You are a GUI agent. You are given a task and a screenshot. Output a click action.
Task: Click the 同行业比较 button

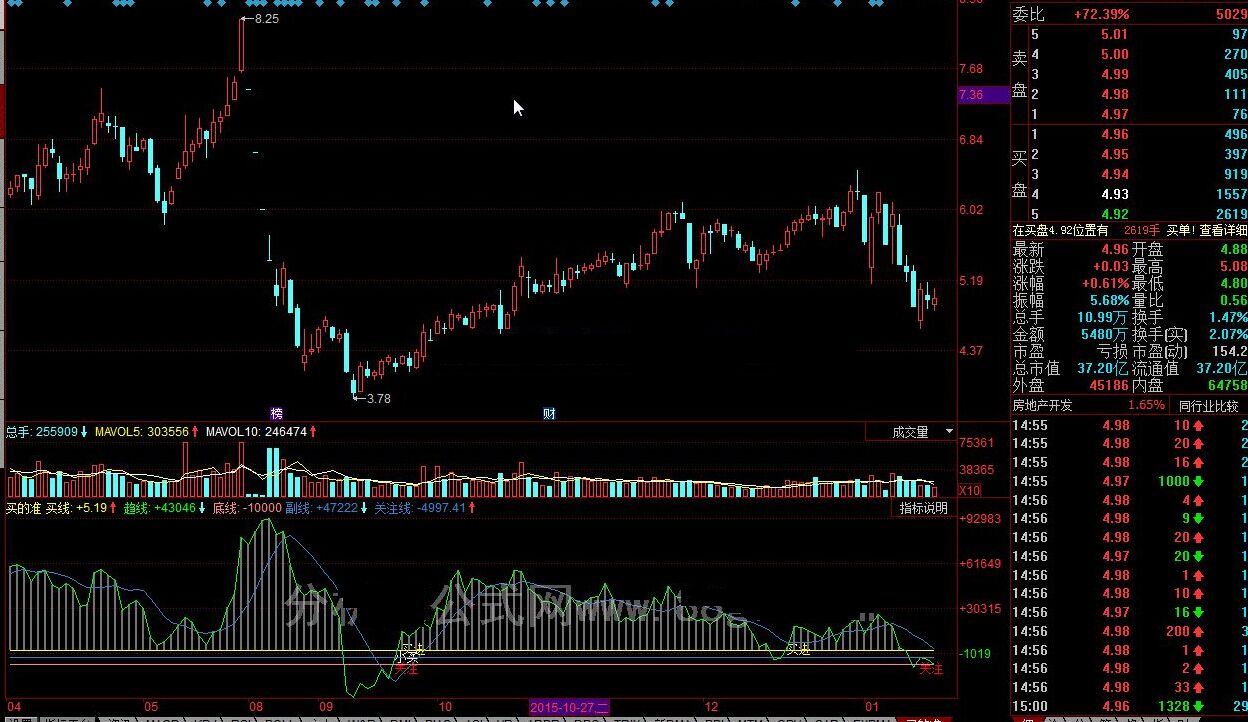pos(1208,406)
